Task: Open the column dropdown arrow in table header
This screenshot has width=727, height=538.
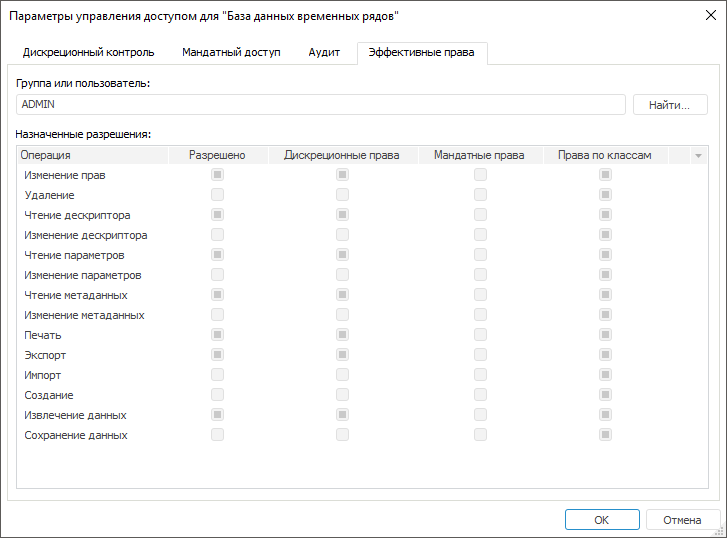Action: 698,155
